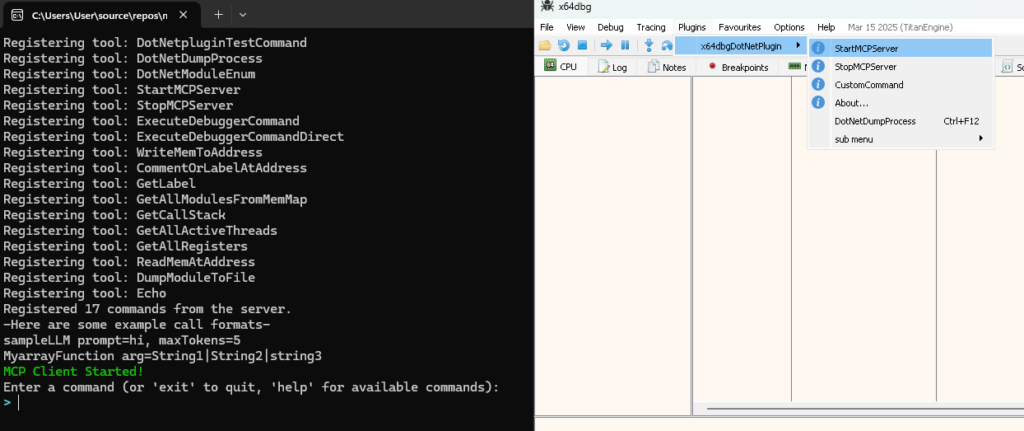Open About... in the plugin submenu
The height and width of the screenshot is (431, 1024).
pyautogui.click(x=901, y=103)
